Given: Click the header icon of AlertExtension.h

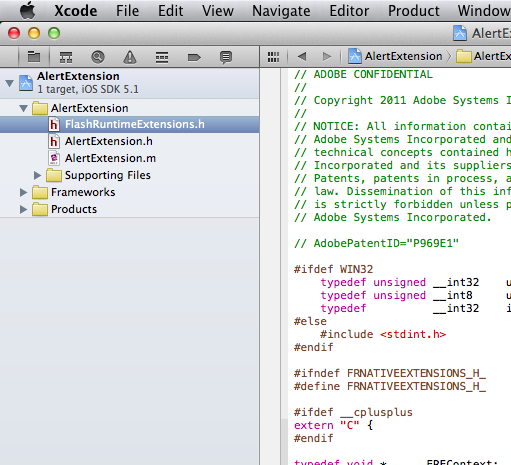Looking at the screenshot, I should pyautogui.click(x=54, y=141).
